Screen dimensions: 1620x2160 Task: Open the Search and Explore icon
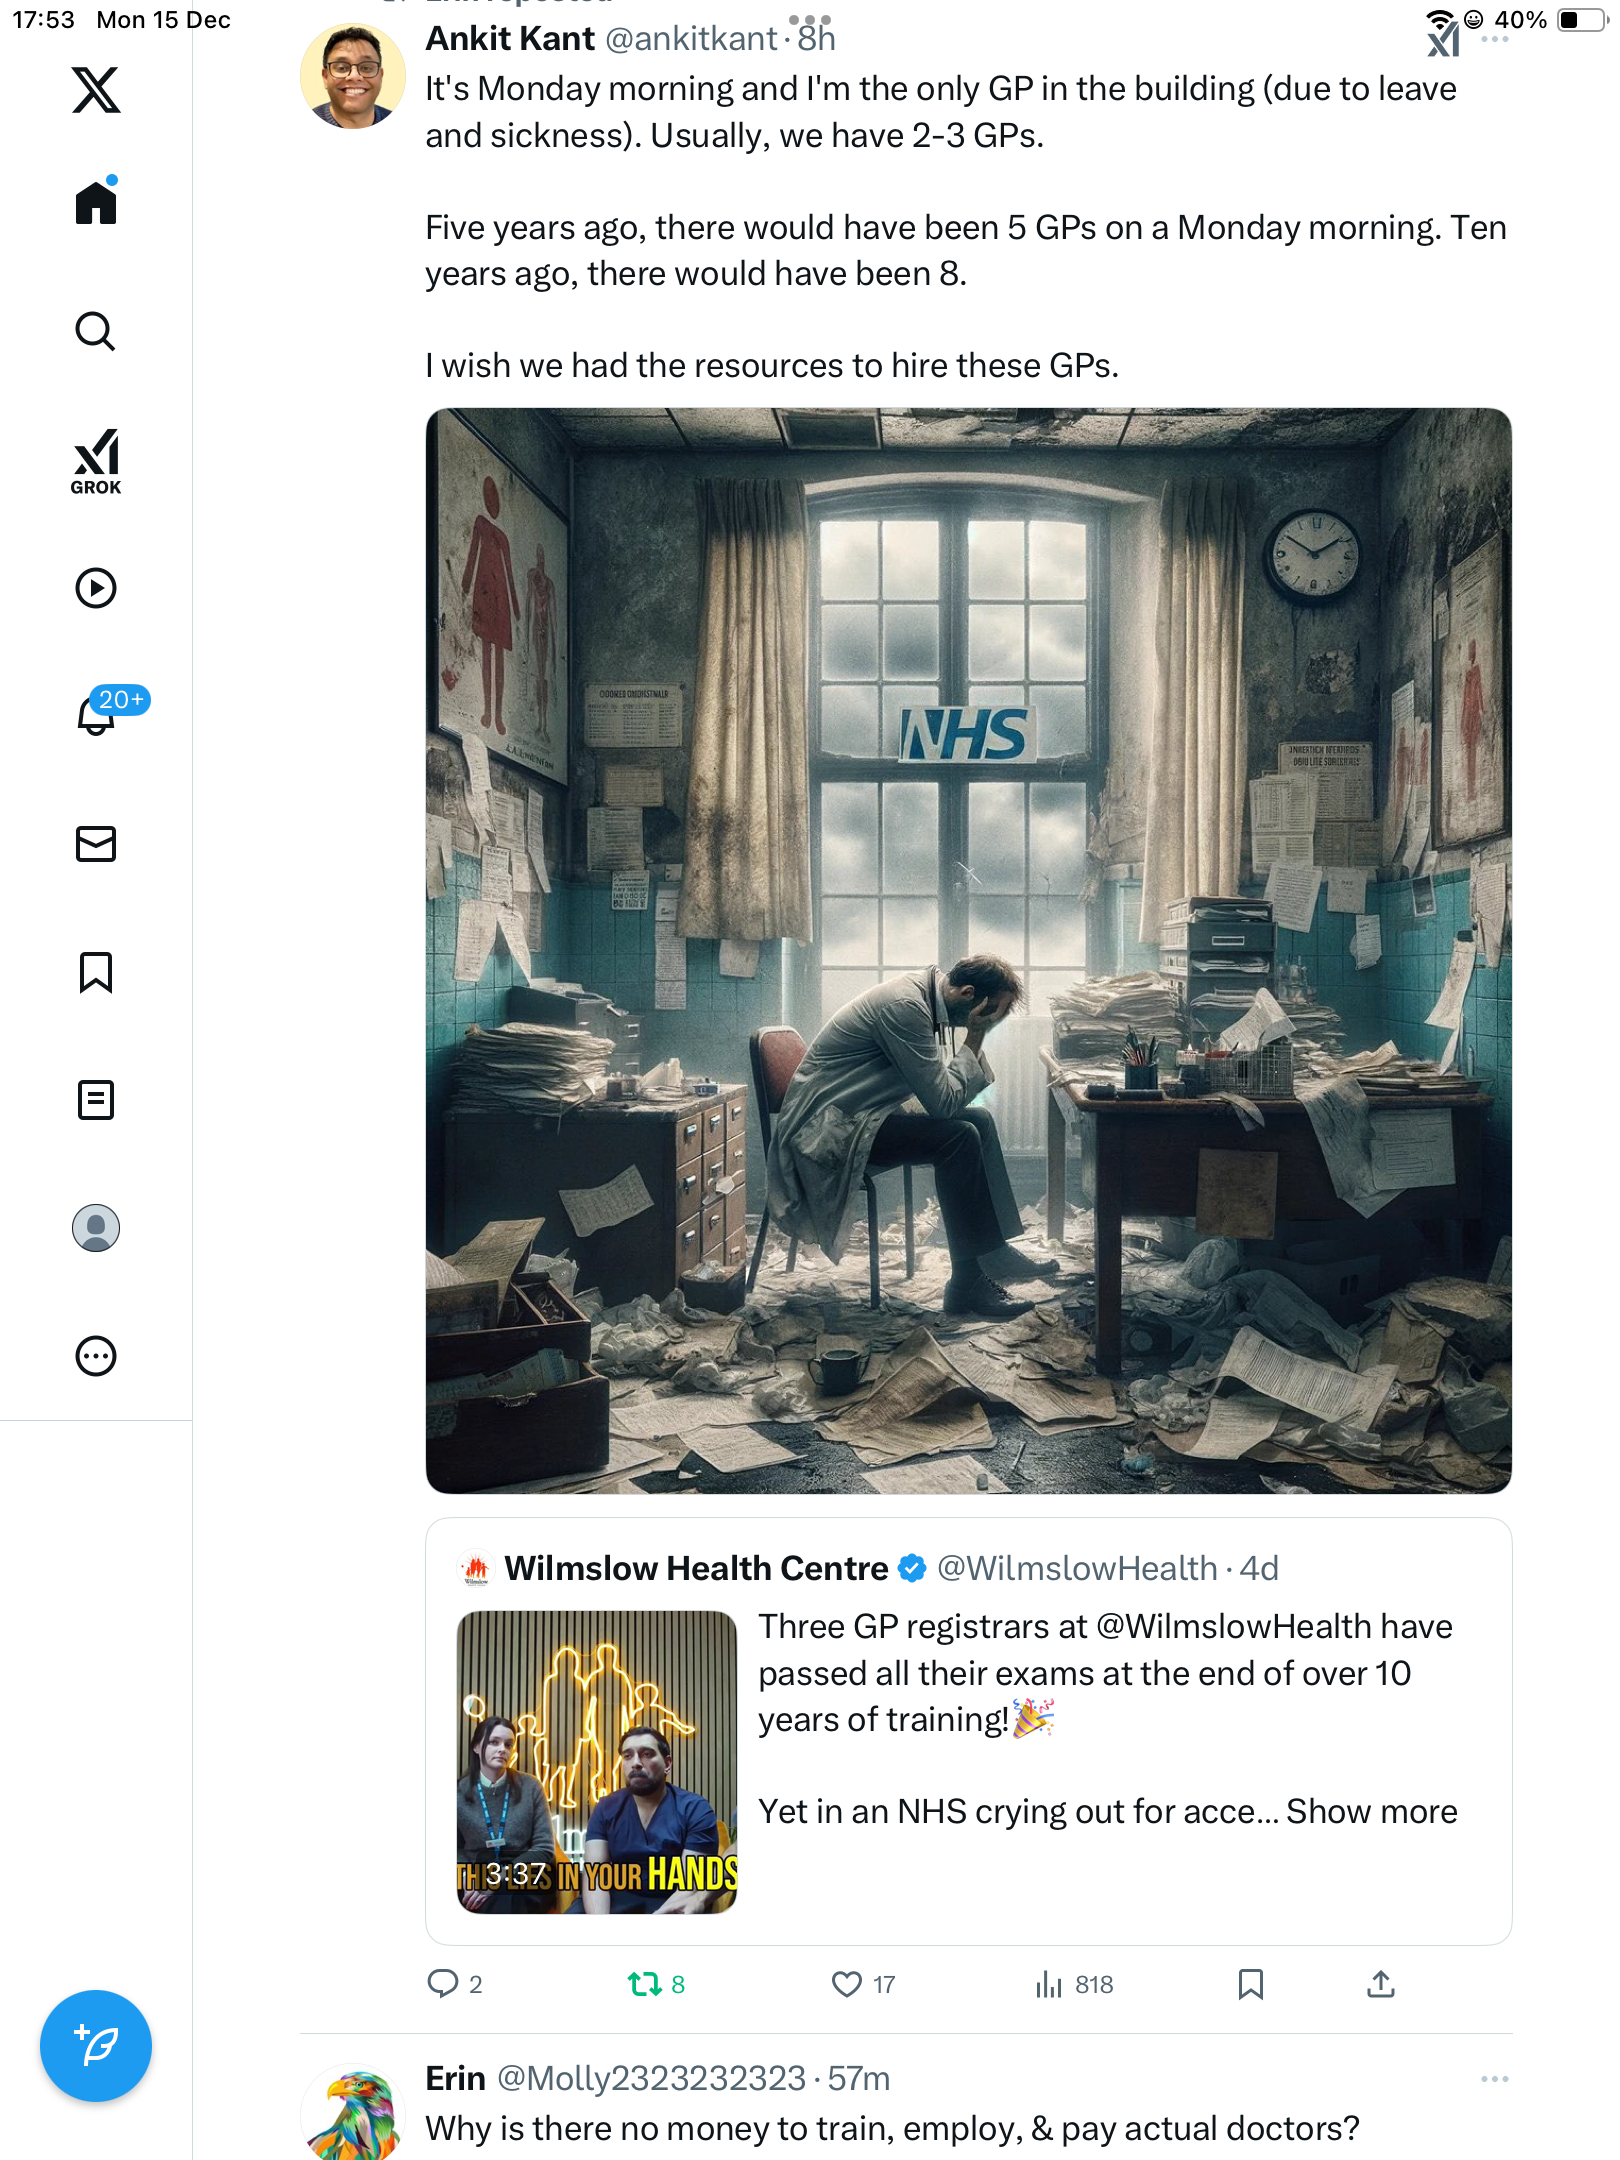(x=96, y=331)
